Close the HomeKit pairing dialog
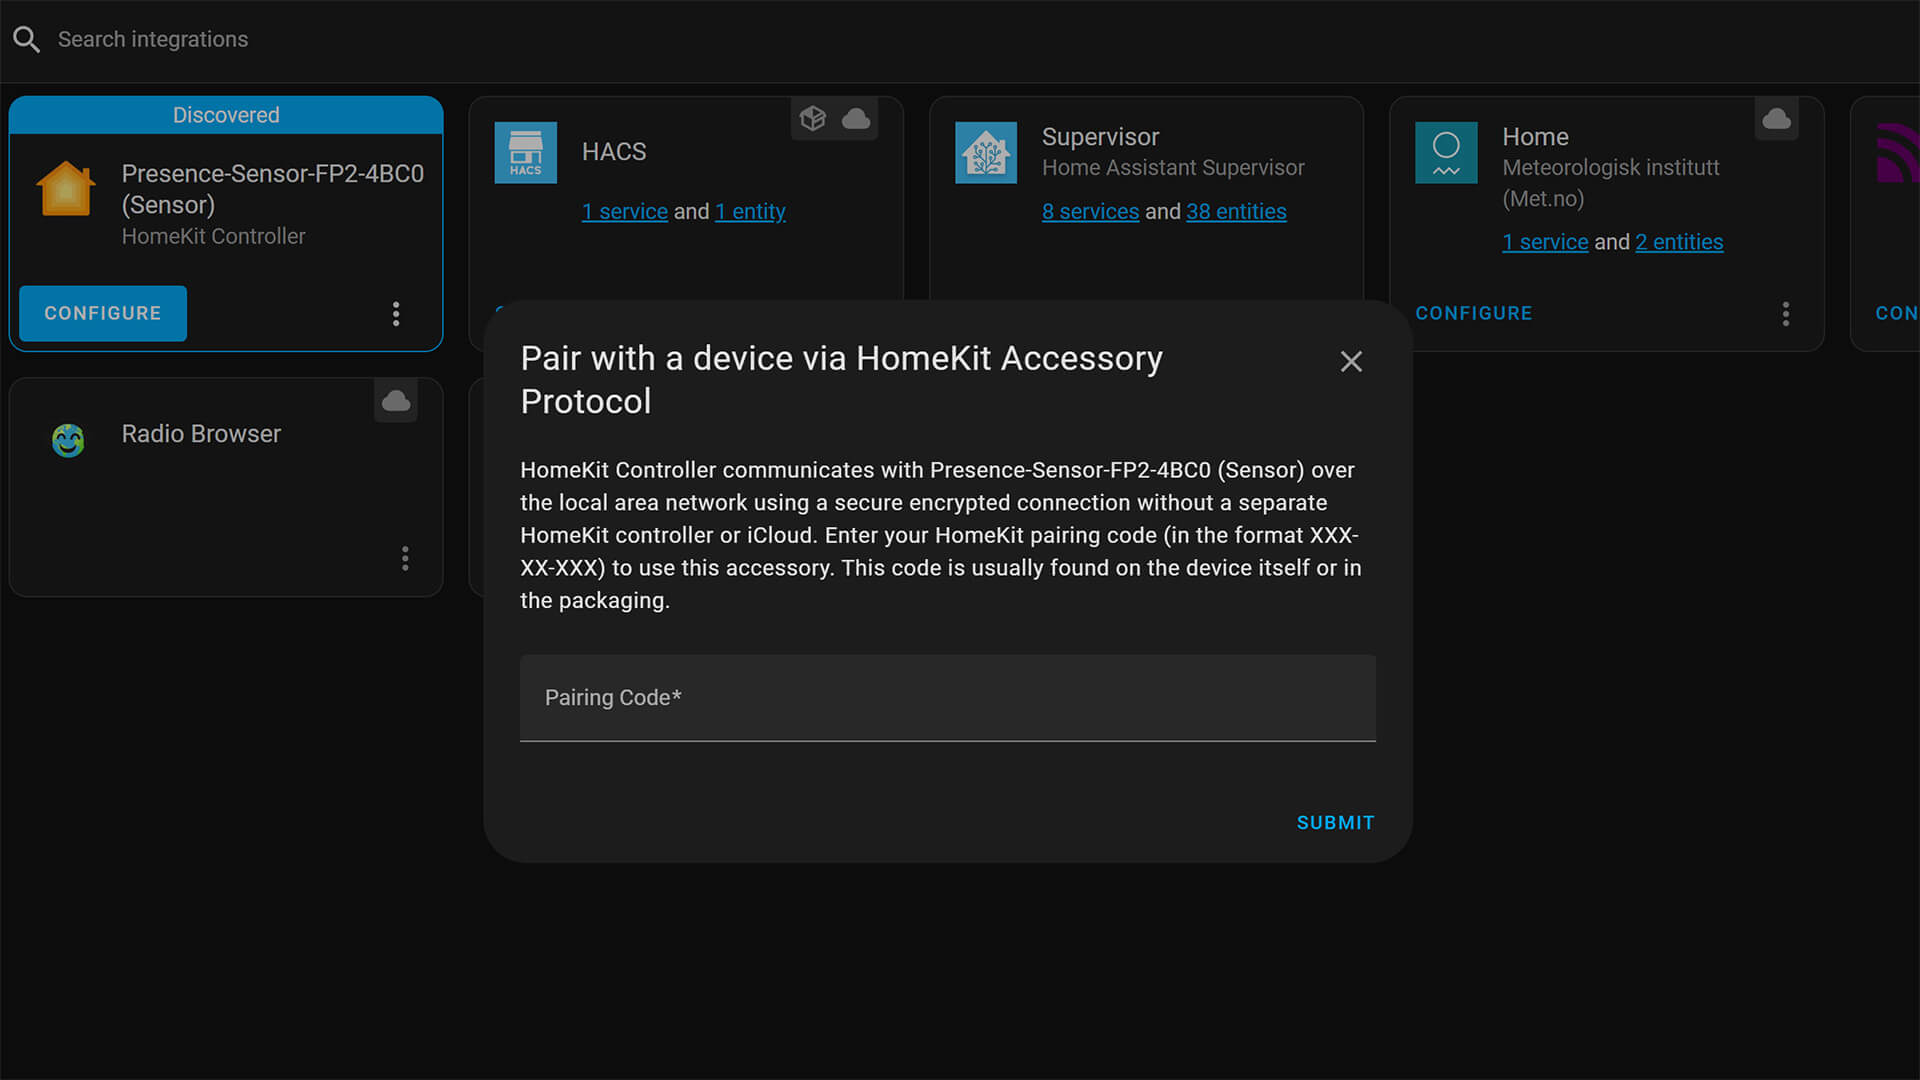Image resolution: width=1920 pixels, height=1080 pixels. coord(1352,361)
